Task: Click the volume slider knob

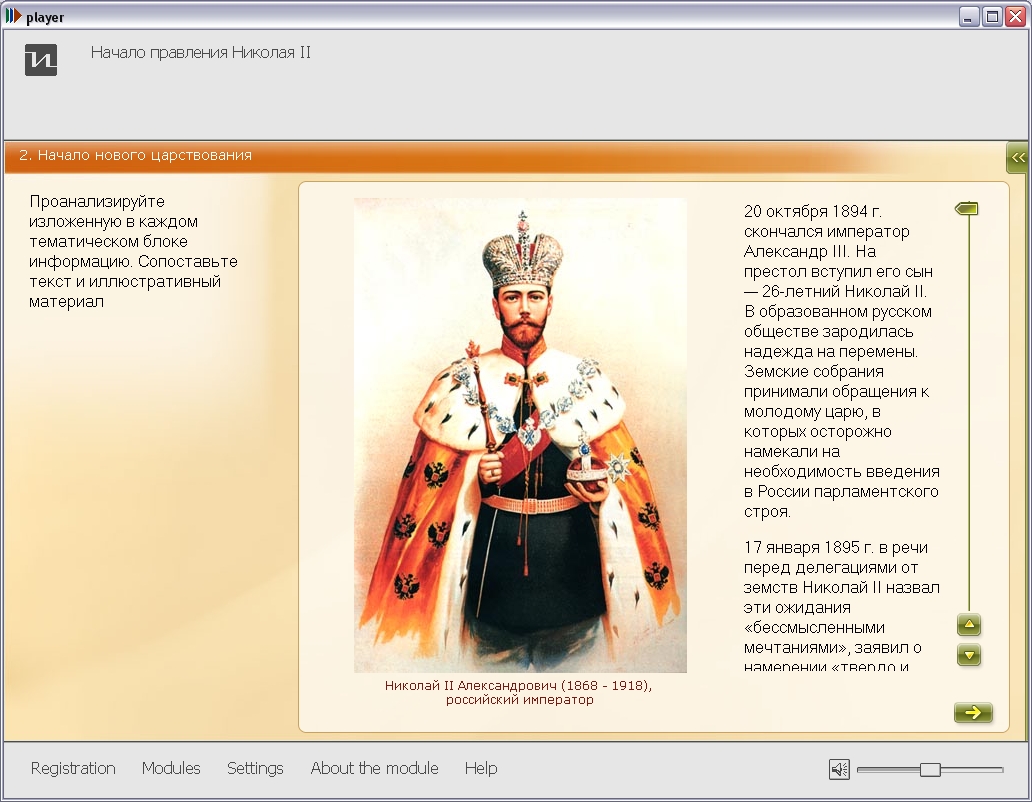Action: point(930,769)
